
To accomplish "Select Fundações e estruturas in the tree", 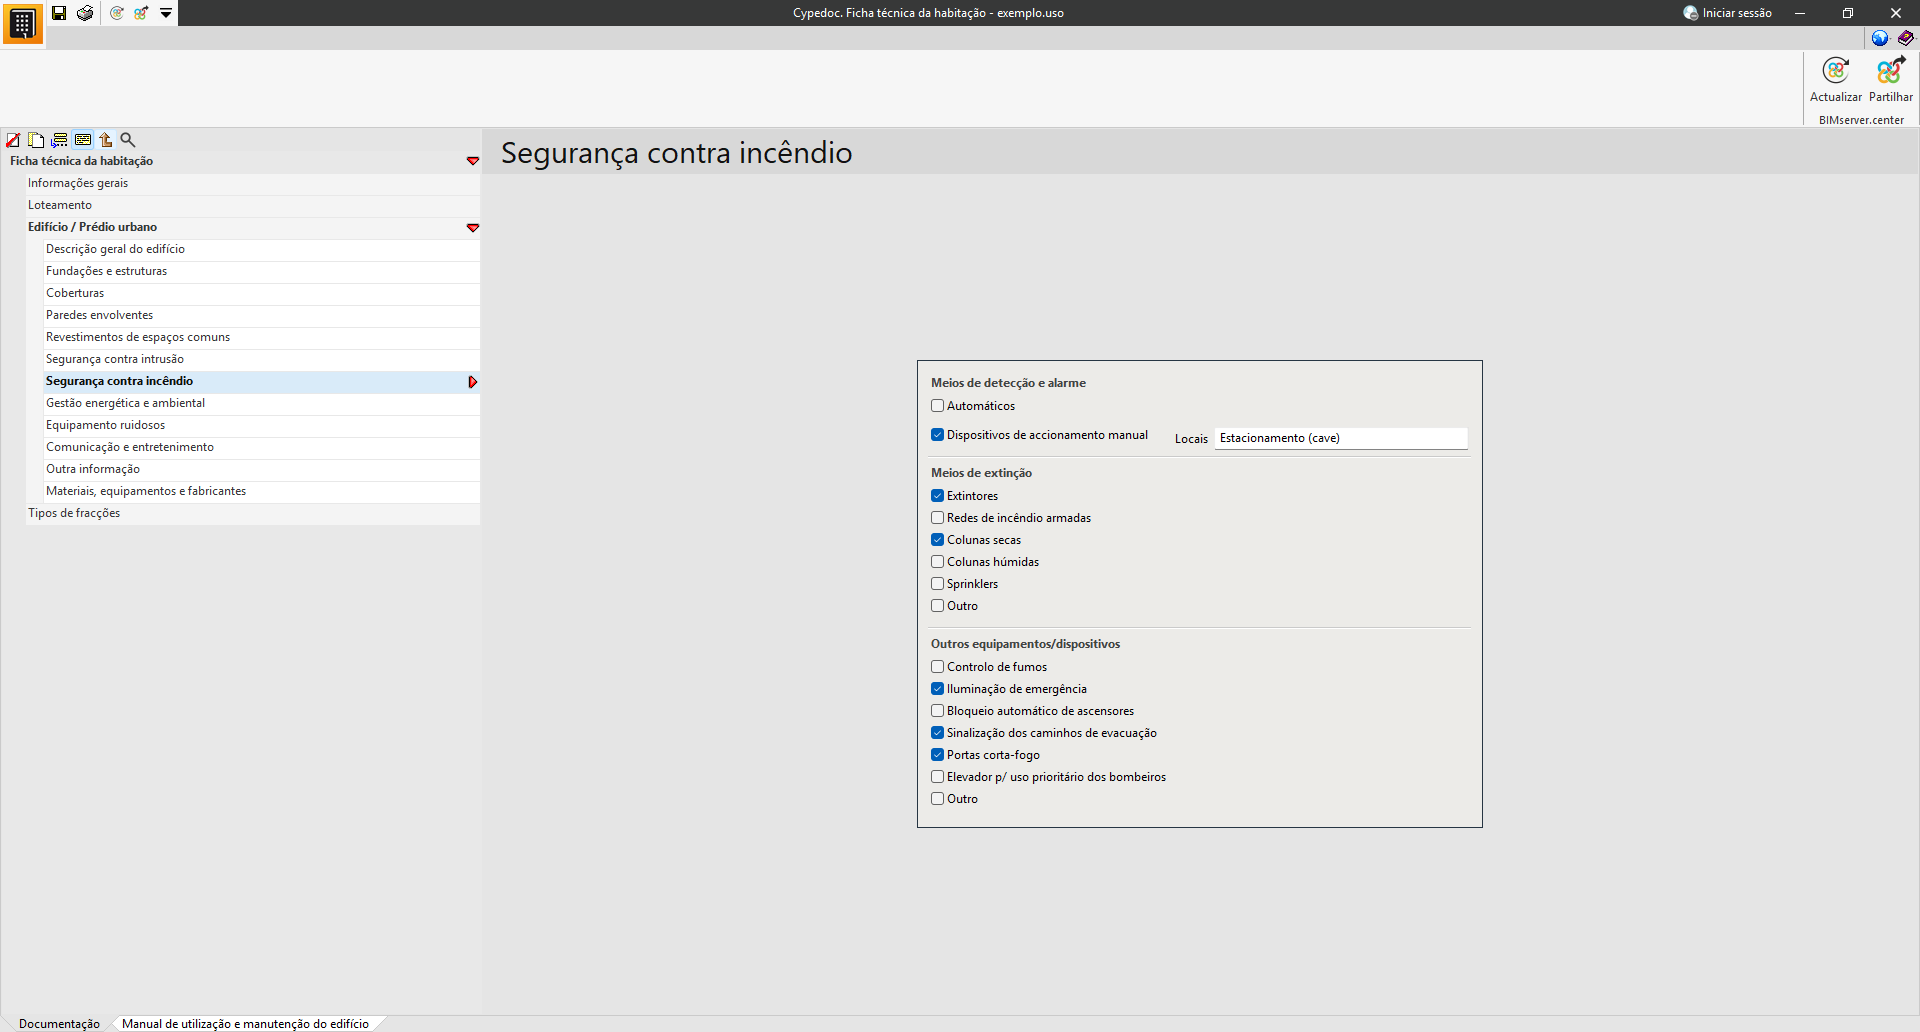I will (106, 271).
